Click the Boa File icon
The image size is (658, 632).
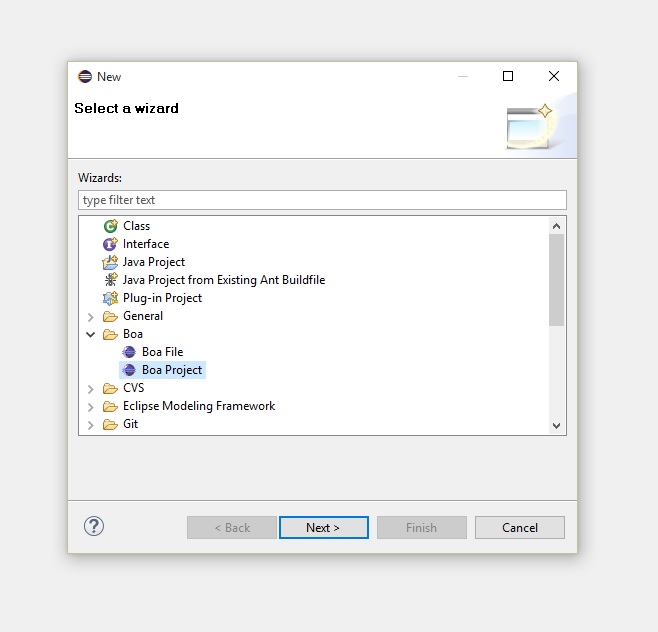click(x=129, y=352)
